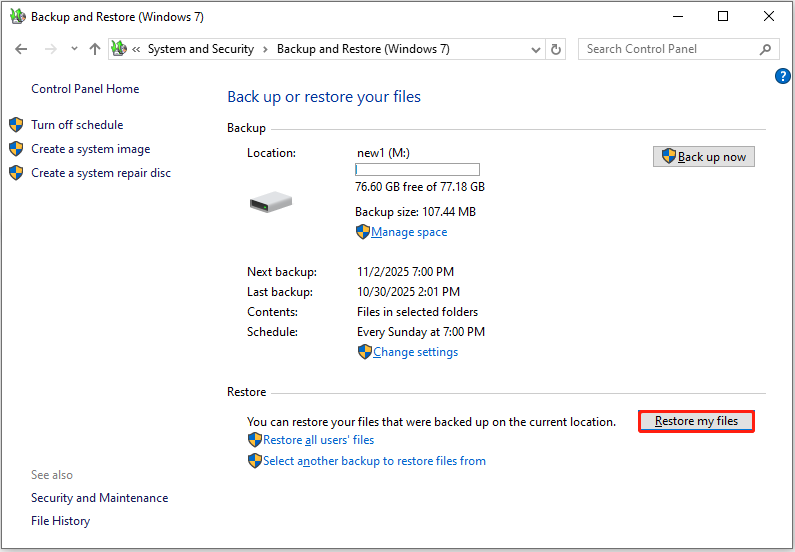Expand the breadcrumb arrow after System and Security
The image size is (795, 552).
(x=265, y=50)
